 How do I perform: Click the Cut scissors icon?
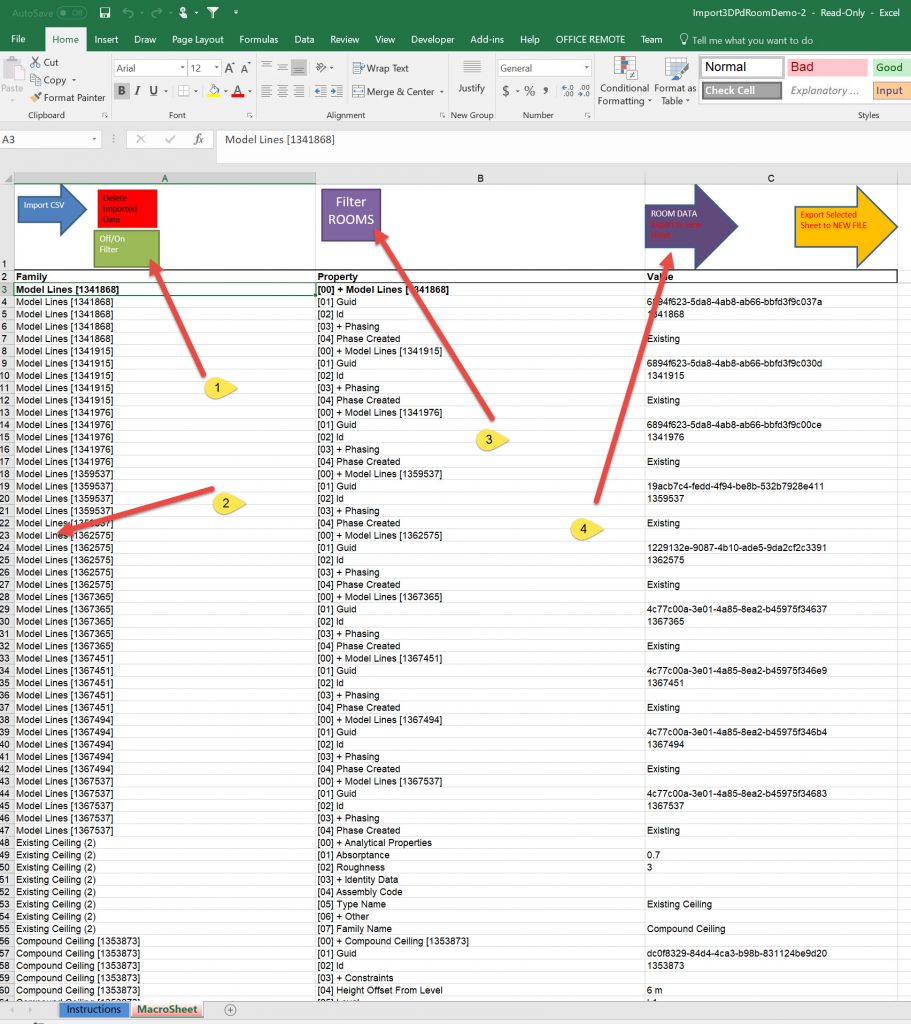coord(36,62)
